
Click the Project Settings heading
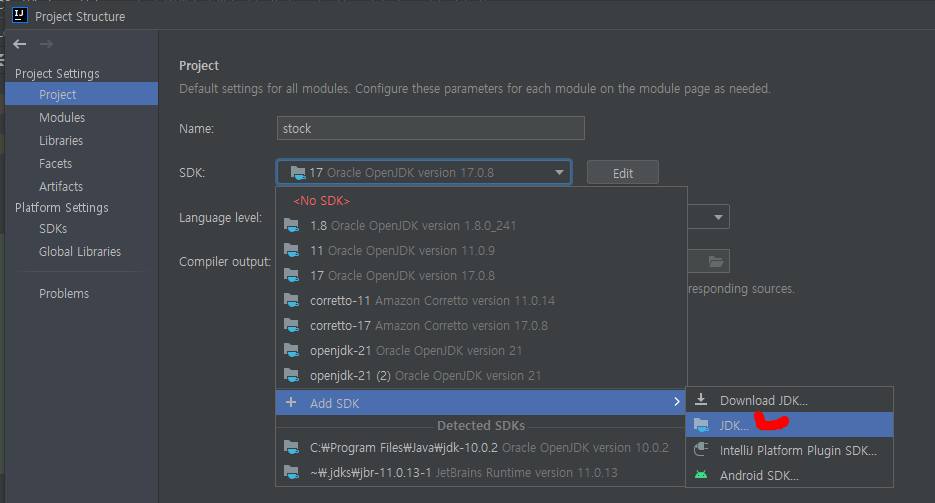pyautogui.click(x=57, y=73)
